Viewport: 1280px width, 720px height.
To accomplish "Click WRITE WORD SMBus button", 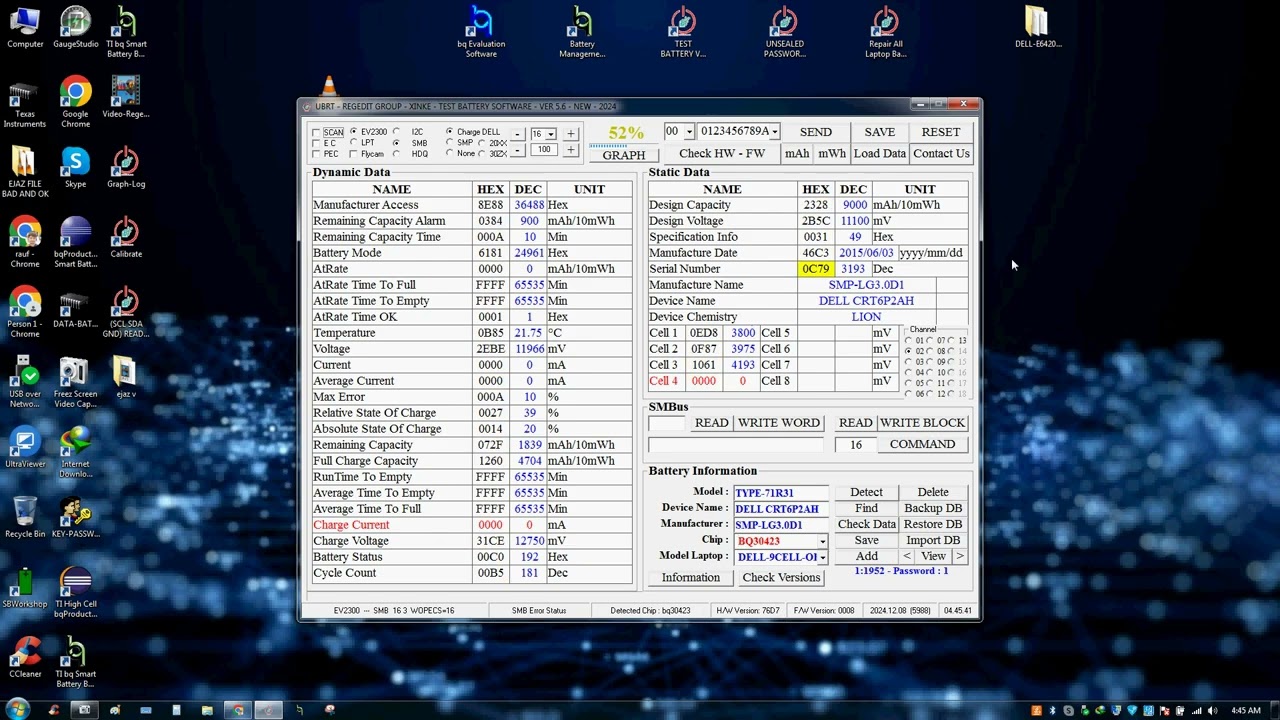I will point(778,423).
